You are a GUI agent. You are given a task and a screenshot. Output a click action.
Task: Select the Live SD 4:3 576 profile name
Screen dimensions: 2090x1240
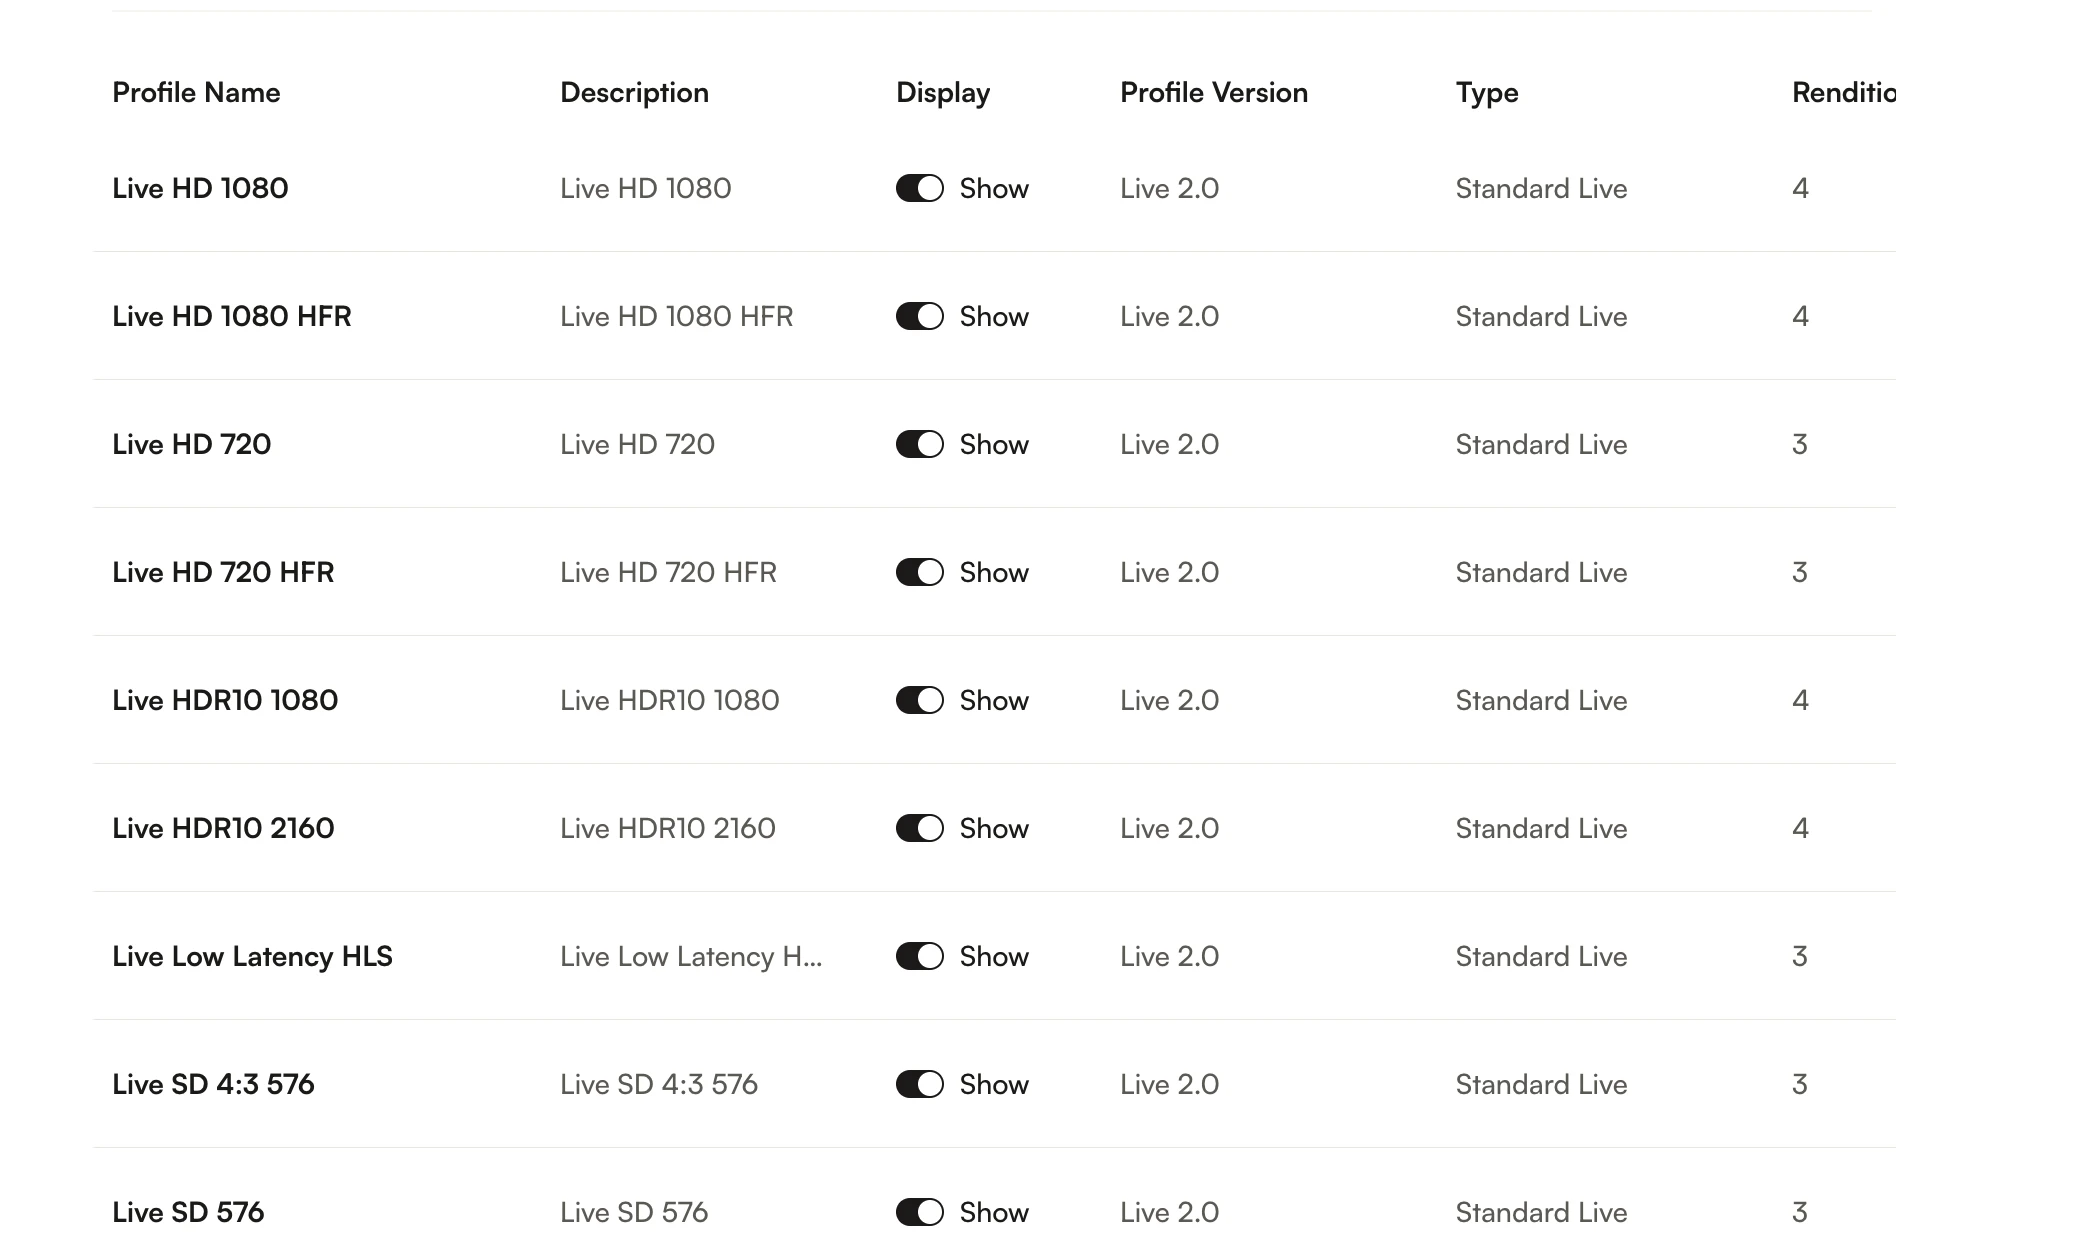point(213,1084)
